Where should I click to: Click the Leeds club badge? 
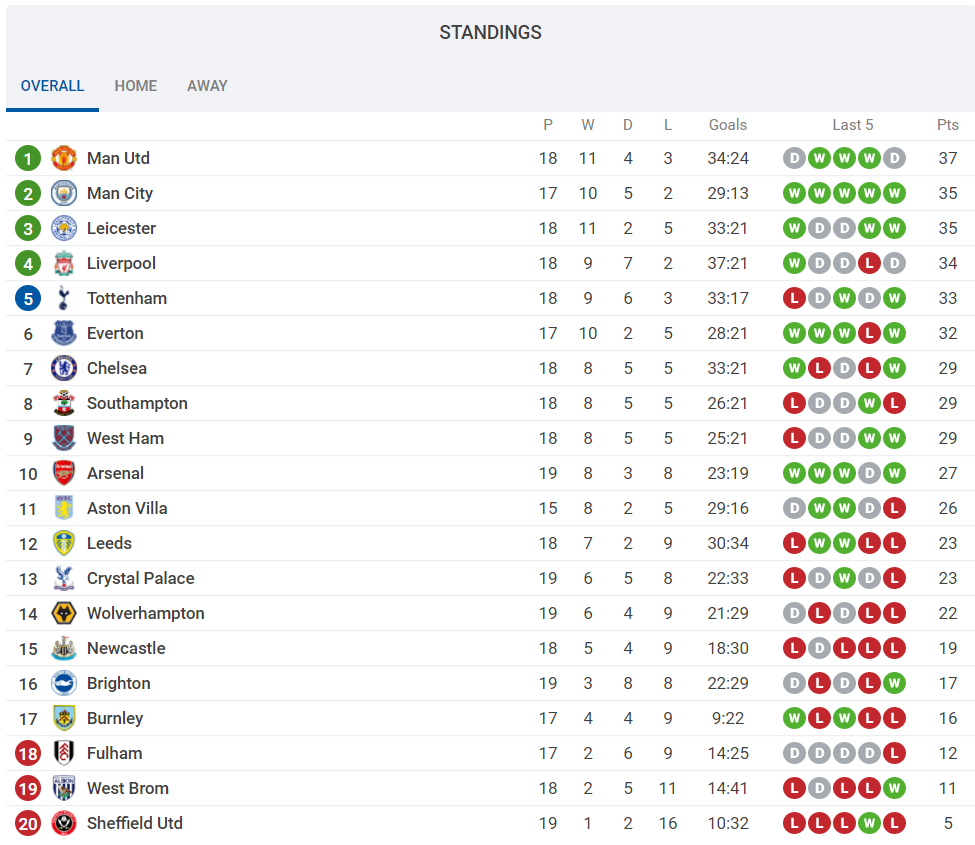pyautogui.click(x=63, y=543)
